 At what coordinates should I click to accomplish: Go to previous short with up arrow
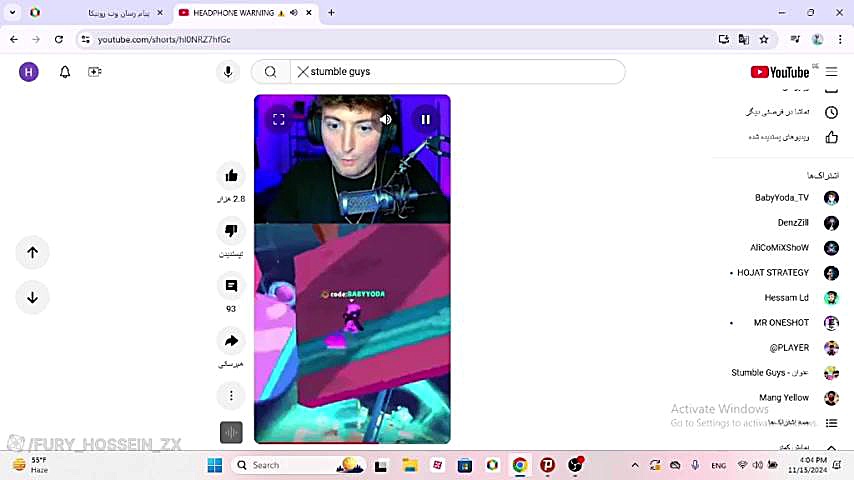click(33, 252)
